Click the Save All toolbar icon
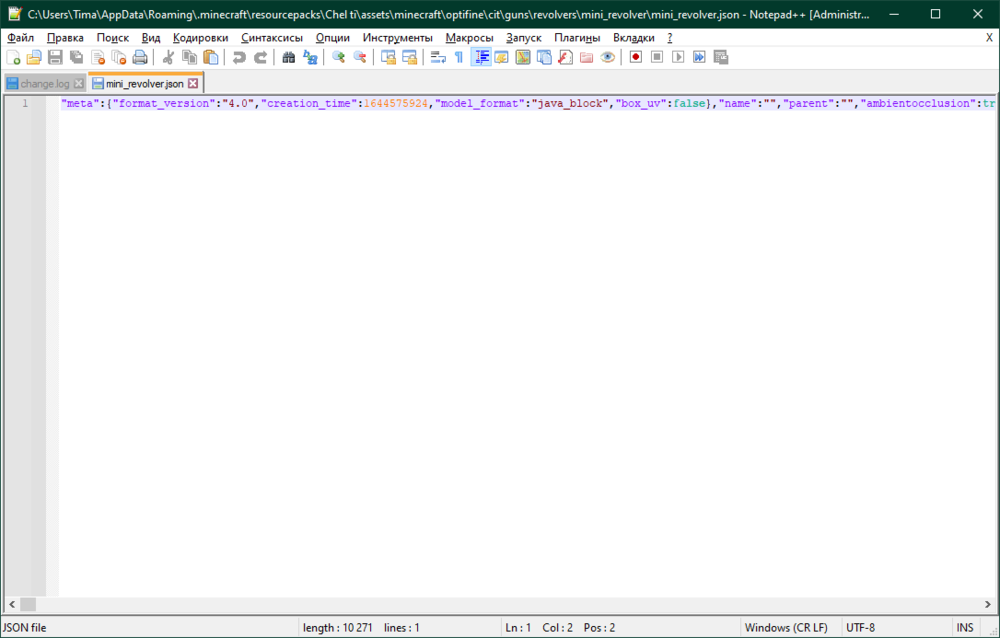The width and height of the screenshot is (1000, 638). click(x=77, y=57)
